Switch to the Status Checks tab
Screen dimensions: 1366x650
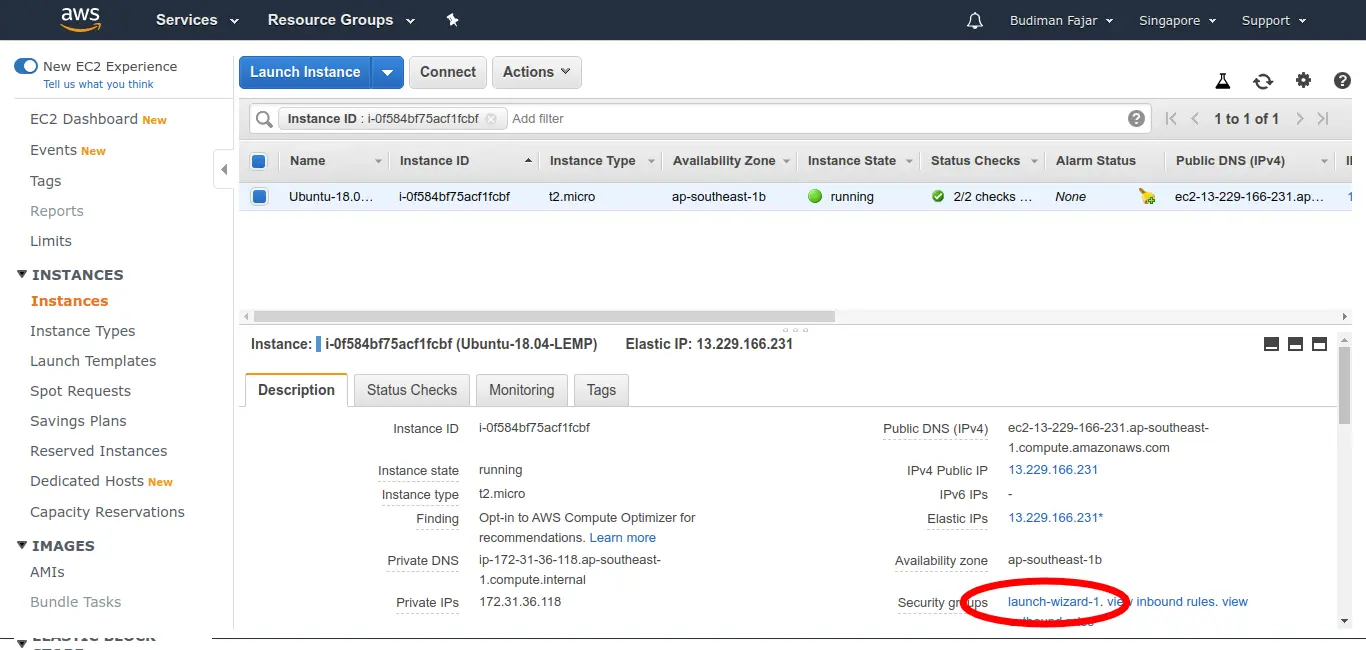point(412,390)
